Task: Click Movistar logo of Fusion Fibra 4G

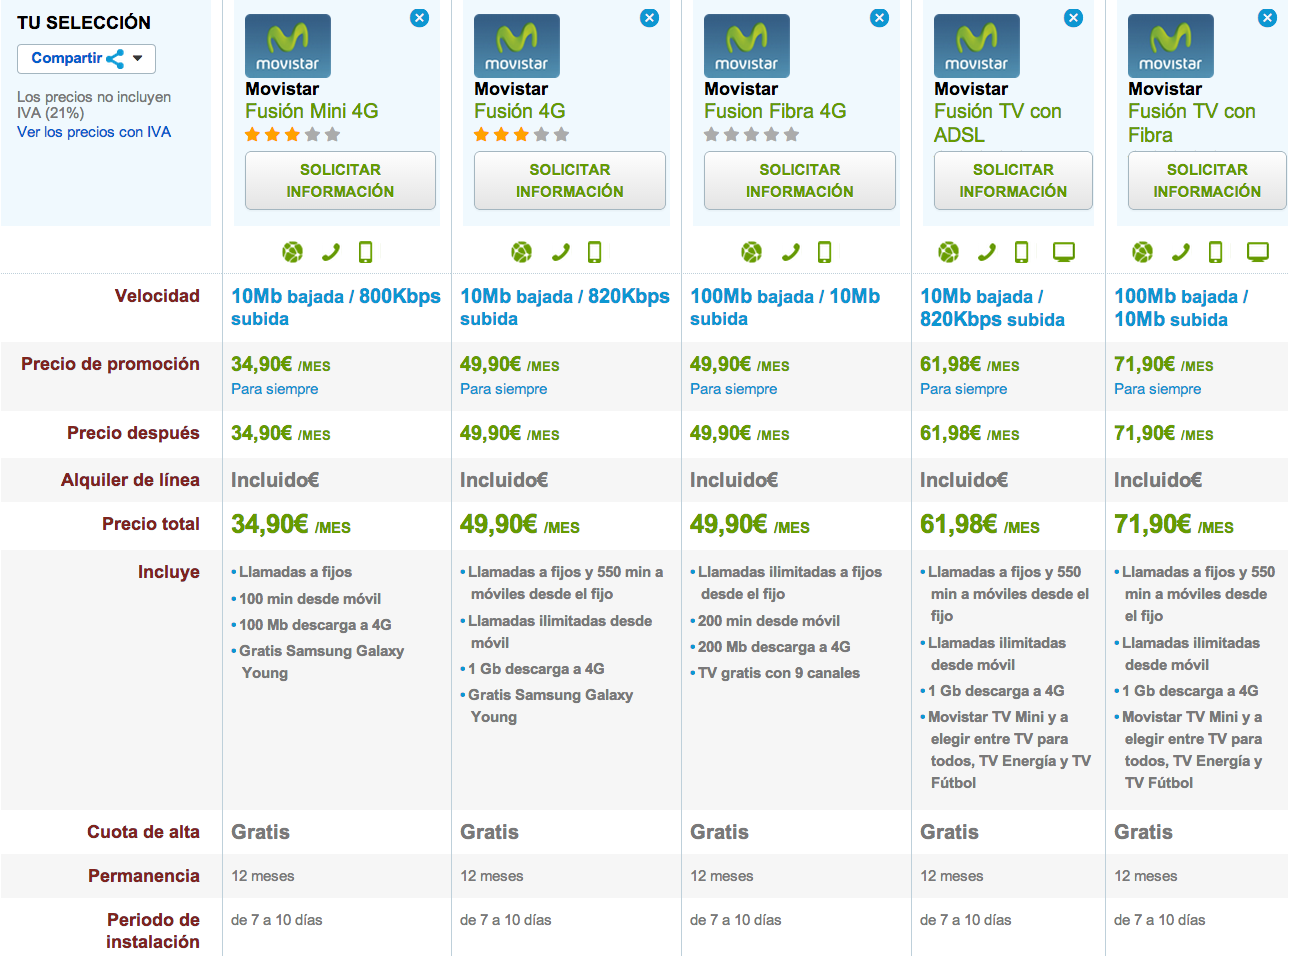Action: (747, 46)
